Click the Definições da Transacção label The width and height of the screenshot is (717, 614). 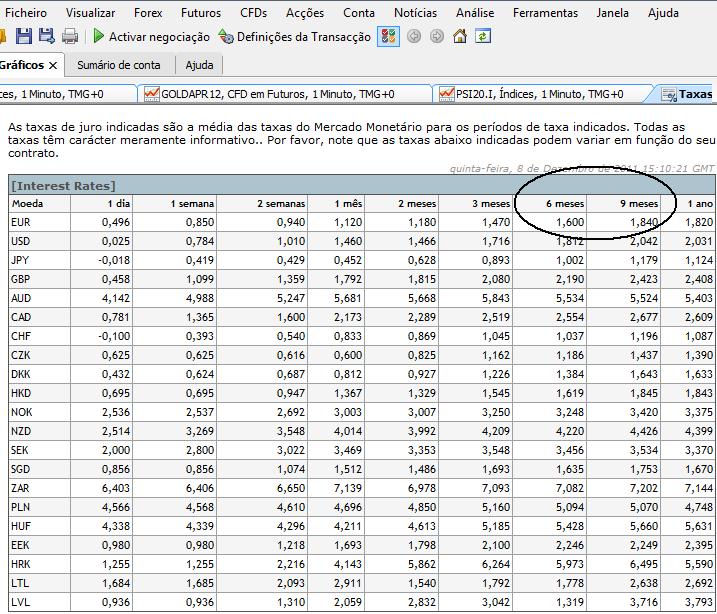304,37
